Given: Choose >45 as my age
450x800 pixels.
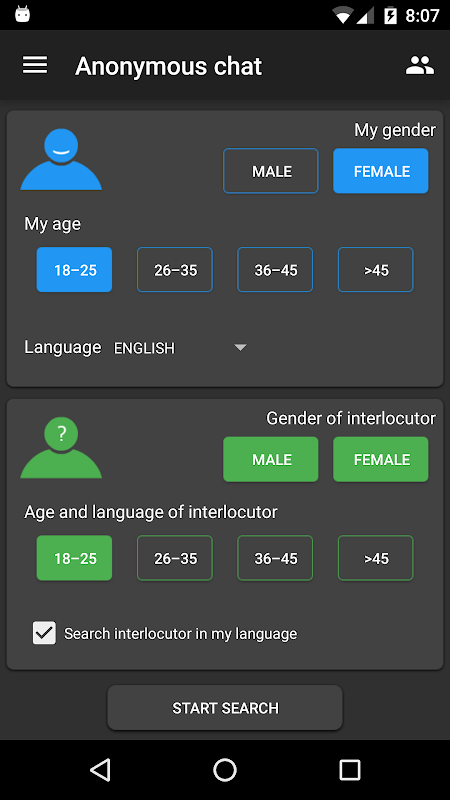Looking at the screenshot, I should point(376,269).
